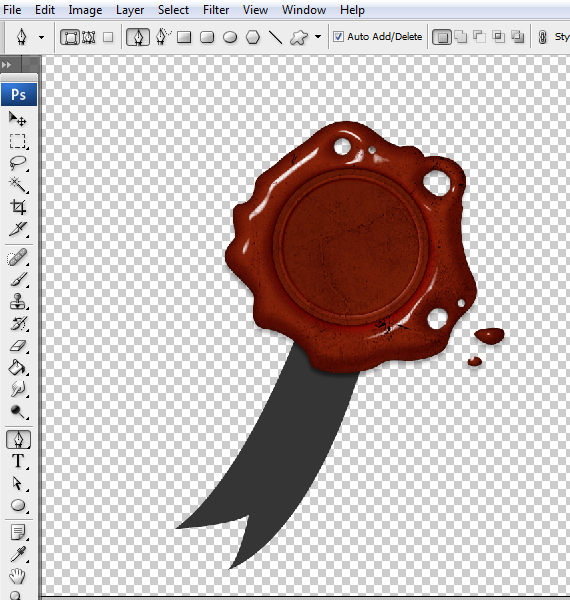
Task: Open the Pen tool preset picker arrow
Action: tap(41, 37)
